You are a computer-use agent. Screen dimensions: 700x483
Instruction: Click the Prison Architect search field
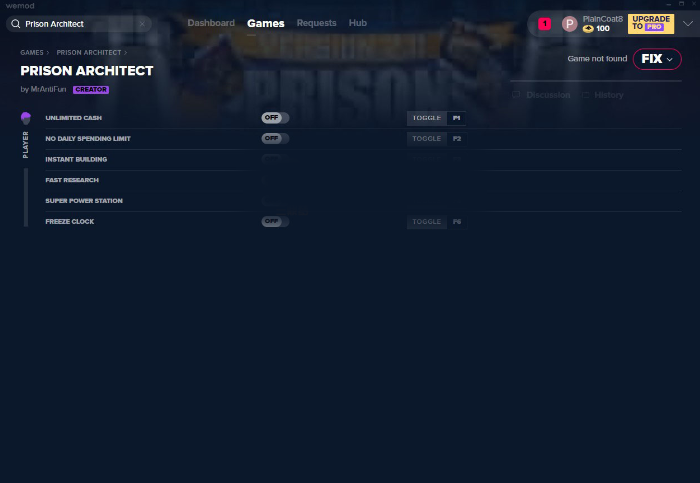pyautogui.click(x=79, y=24)
